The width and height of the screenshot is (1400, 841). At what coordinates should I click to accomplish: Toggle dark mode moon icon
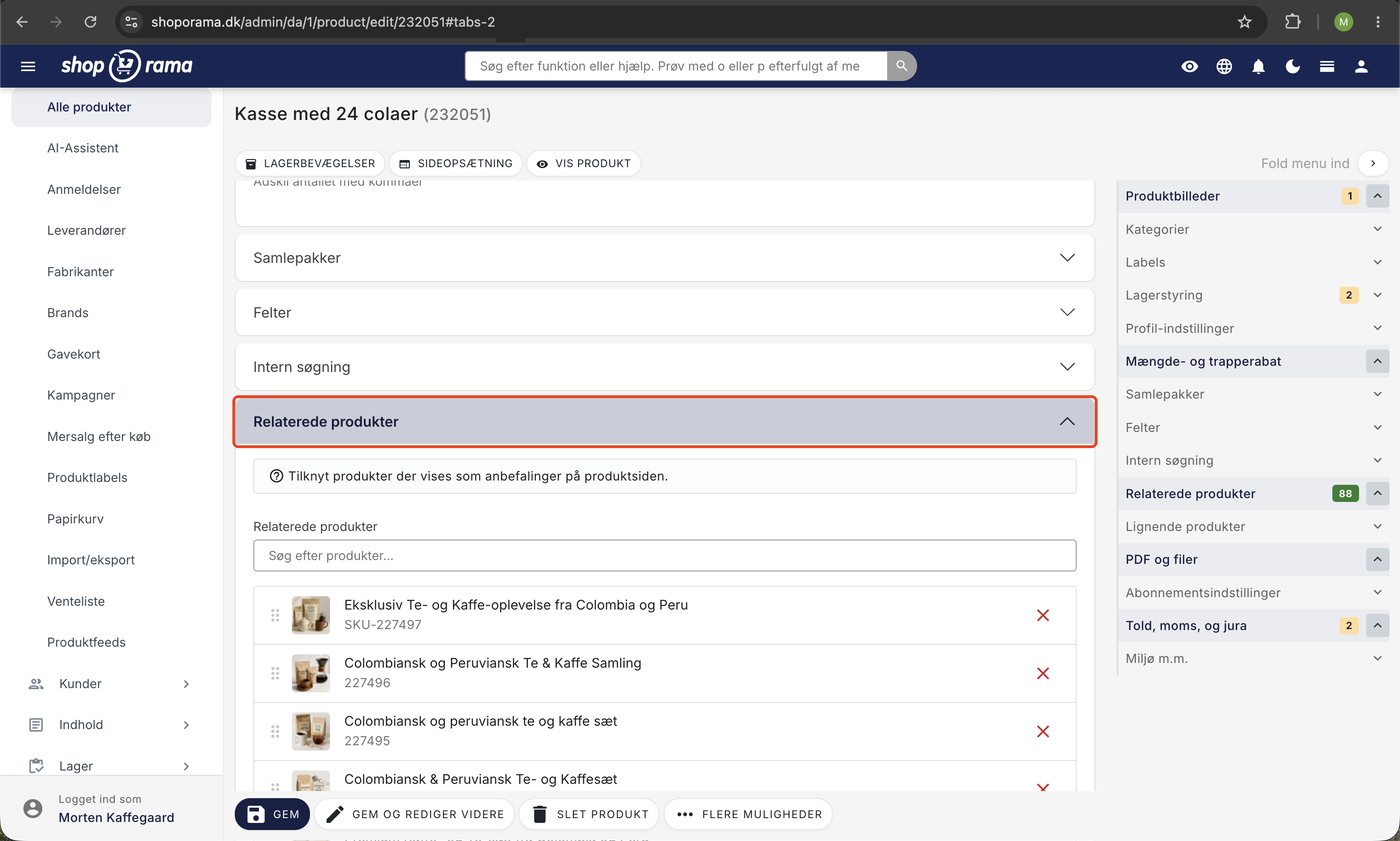[x=1293, y=66]
